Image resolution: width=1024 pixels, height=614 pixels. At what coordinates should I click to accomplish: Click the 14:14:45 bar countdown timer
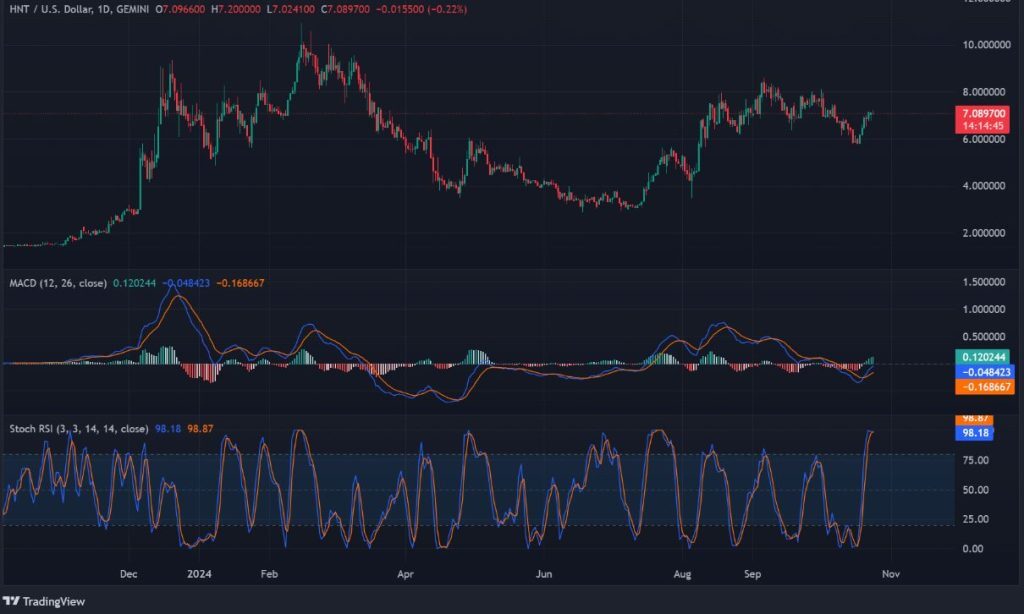[x=982, y=126]
